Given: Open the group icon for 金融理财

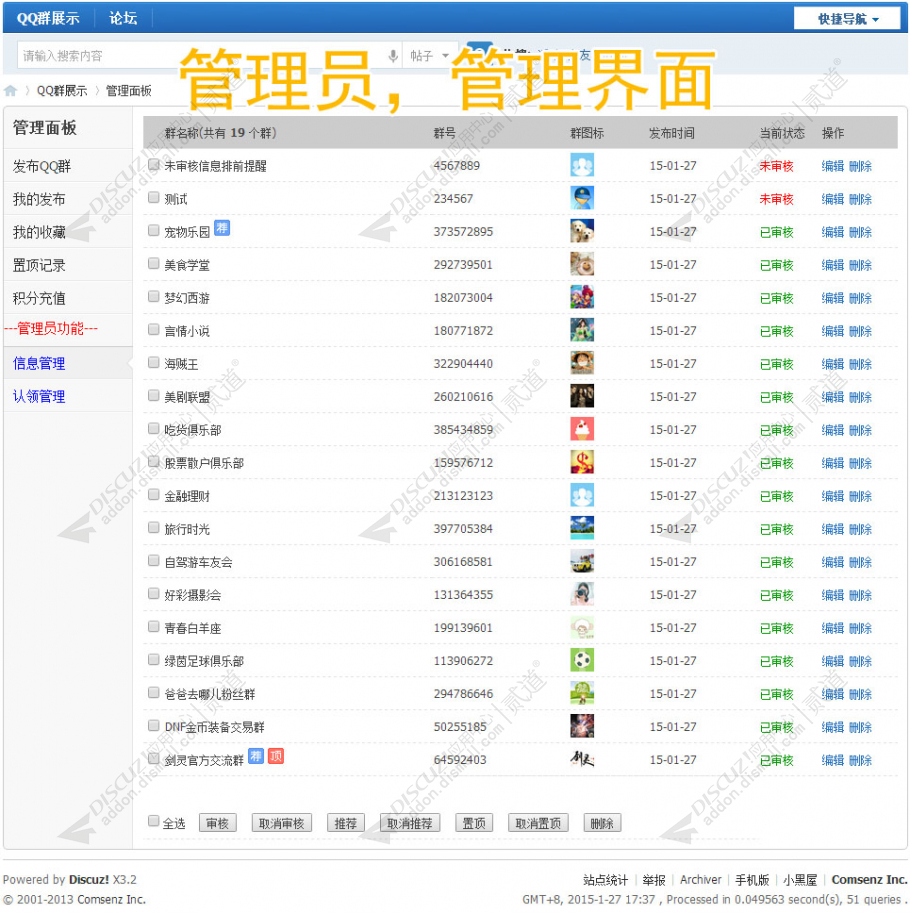Looking at the screenshot, I should click(x=582, y=496).
